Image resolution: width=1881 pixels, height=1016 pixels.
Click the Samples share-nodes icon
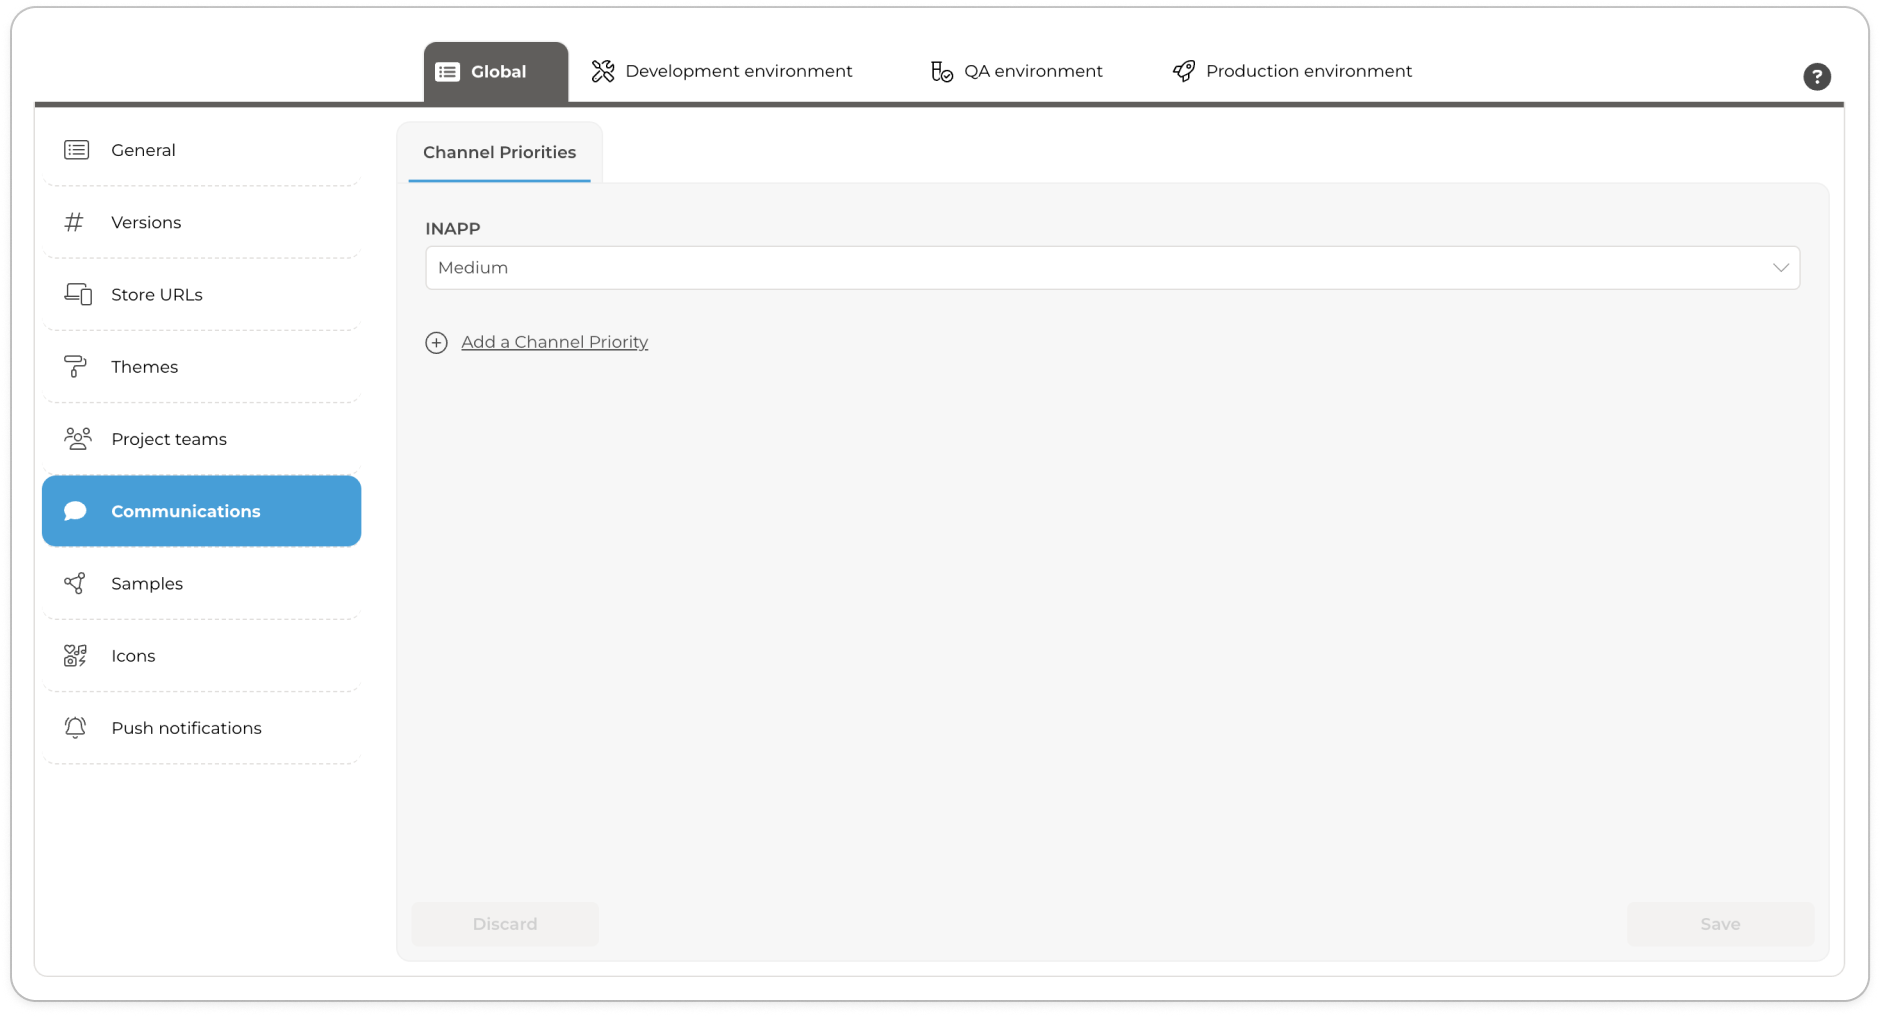(75, 583)
